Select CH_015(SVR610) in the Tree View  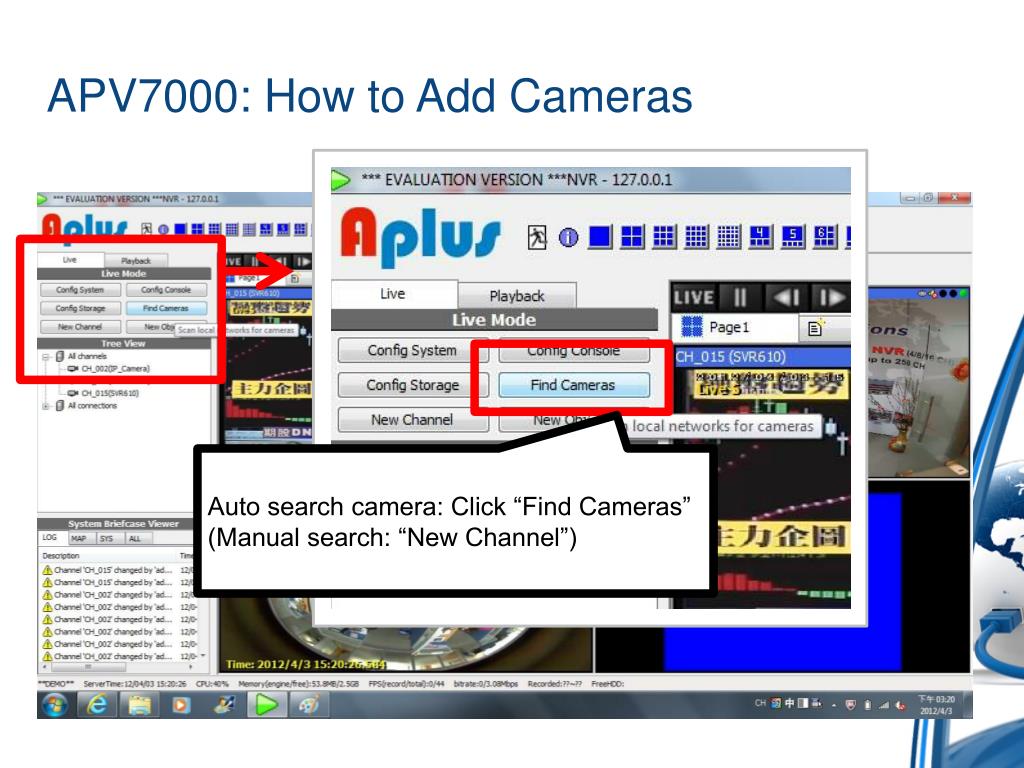click(110, 393)
